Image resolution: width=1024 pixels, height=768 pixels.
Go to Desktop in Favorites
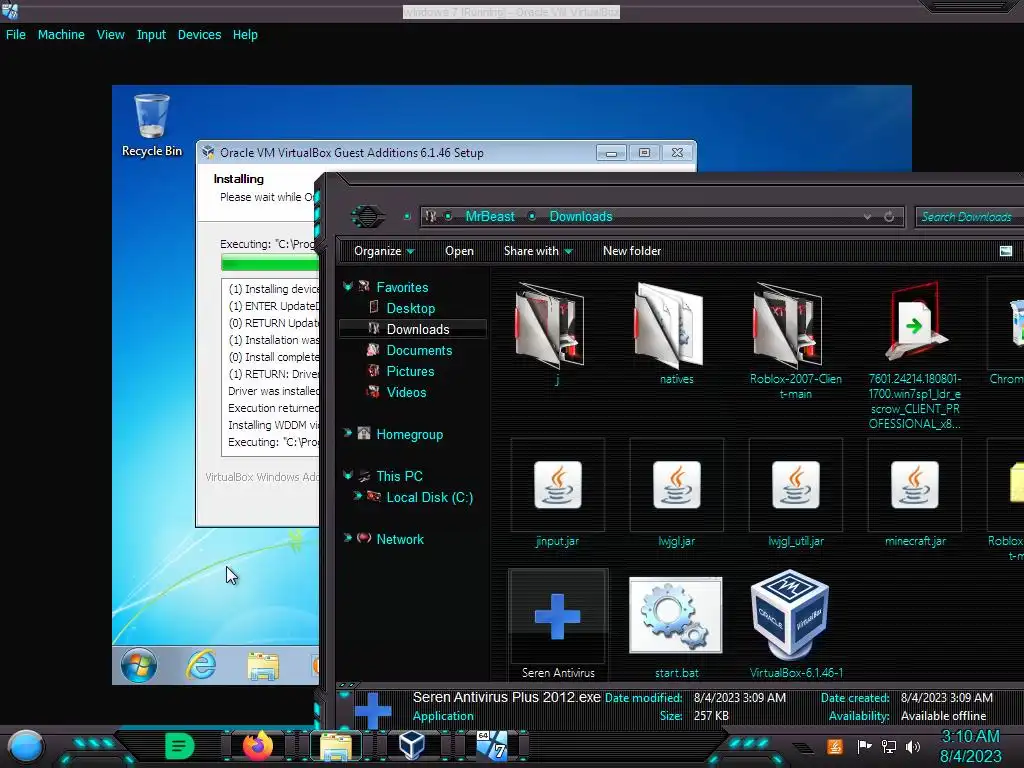[x=410, y=308]
